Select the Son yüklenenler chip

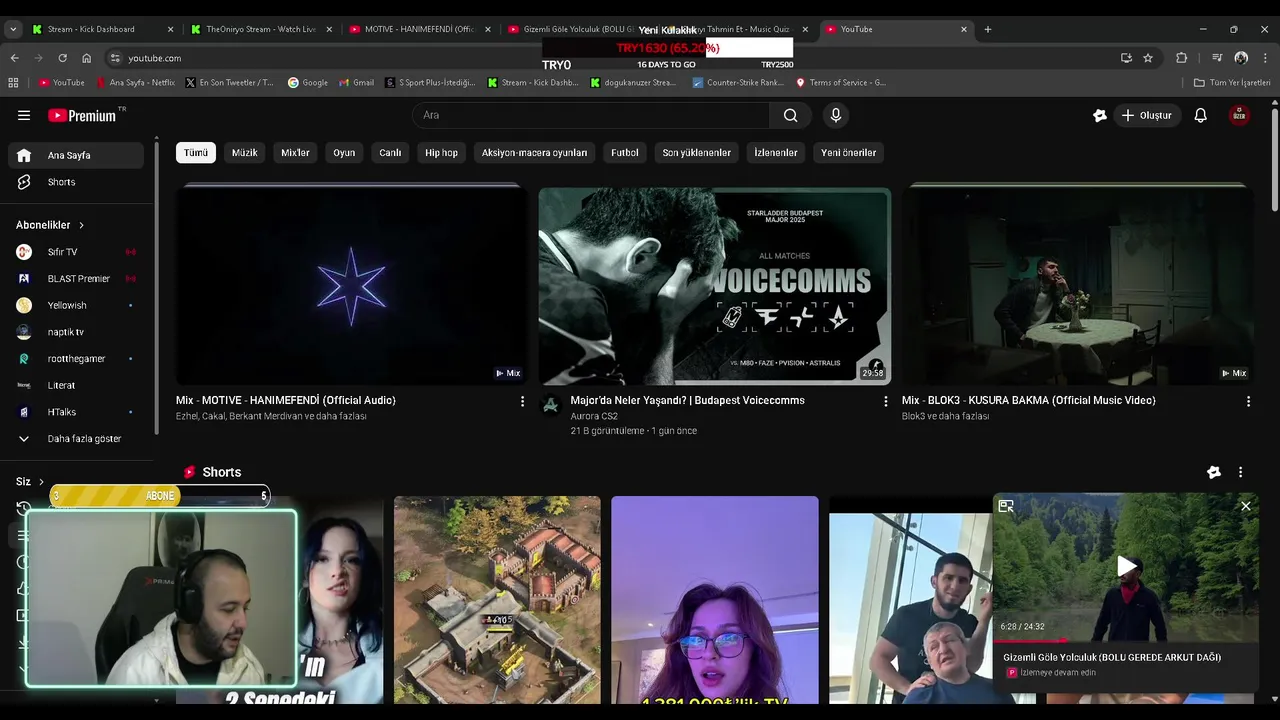click(x=697, y=153)
